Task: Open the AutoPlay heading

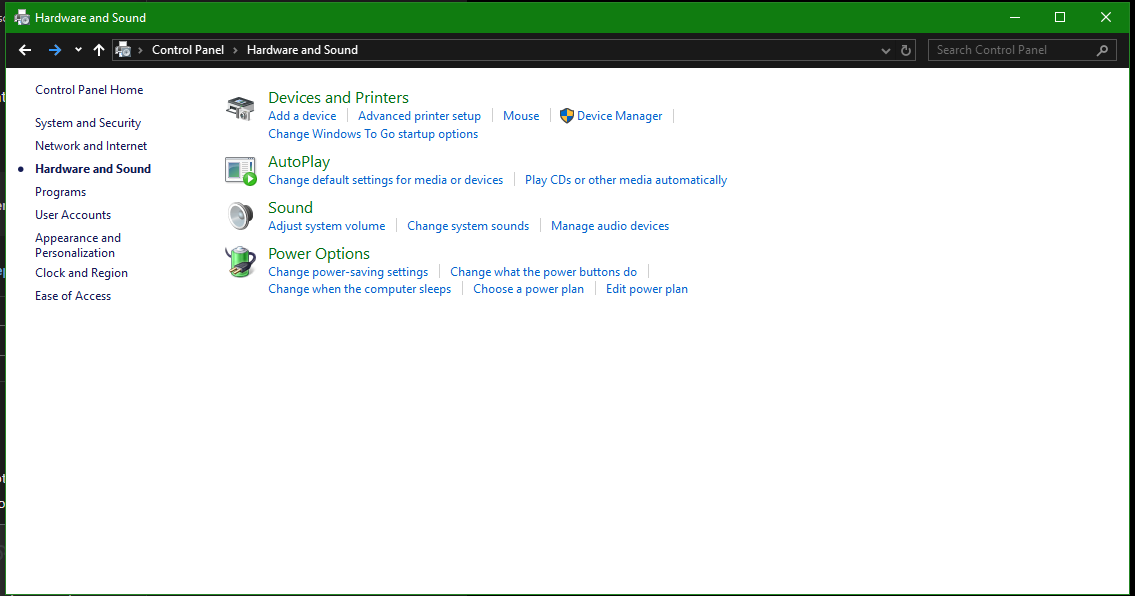Action: [x=299, y=162]
